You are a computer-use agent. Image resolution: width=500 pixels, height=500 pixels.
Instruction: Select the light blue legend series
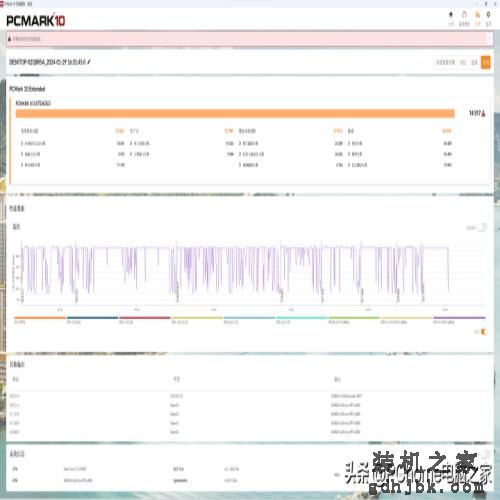249,320
